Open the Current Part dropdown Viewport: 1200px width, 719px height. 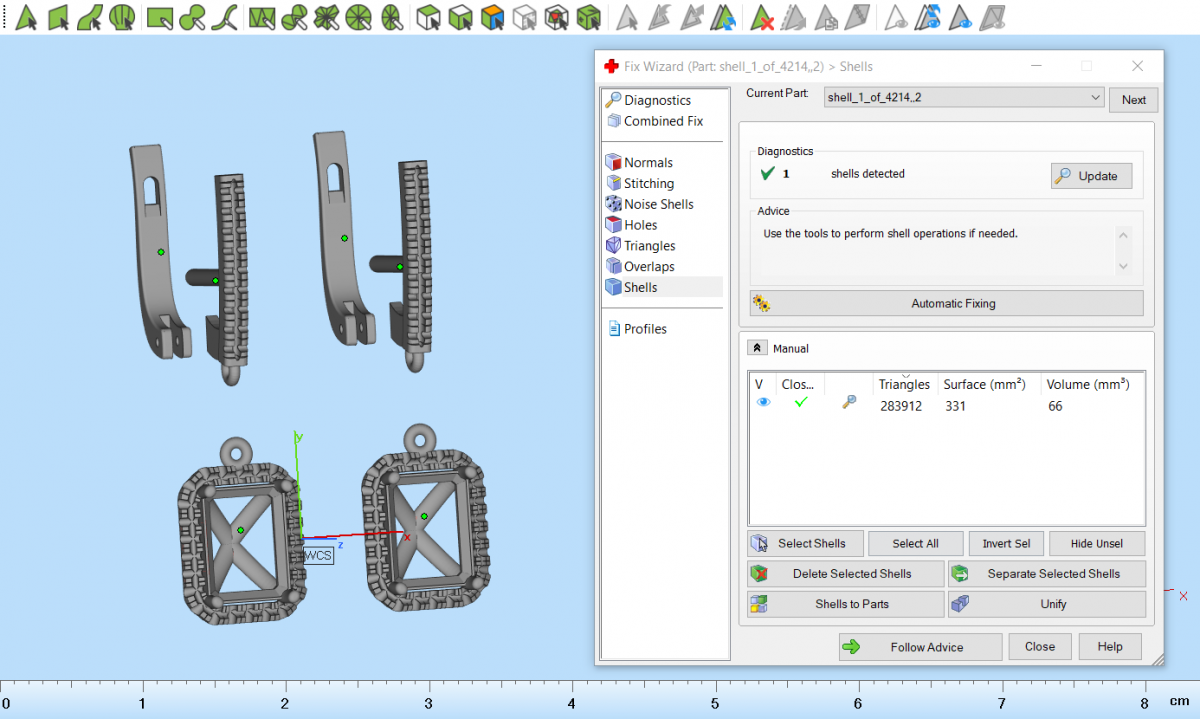pyautogui.click(x=1096, y=98)
